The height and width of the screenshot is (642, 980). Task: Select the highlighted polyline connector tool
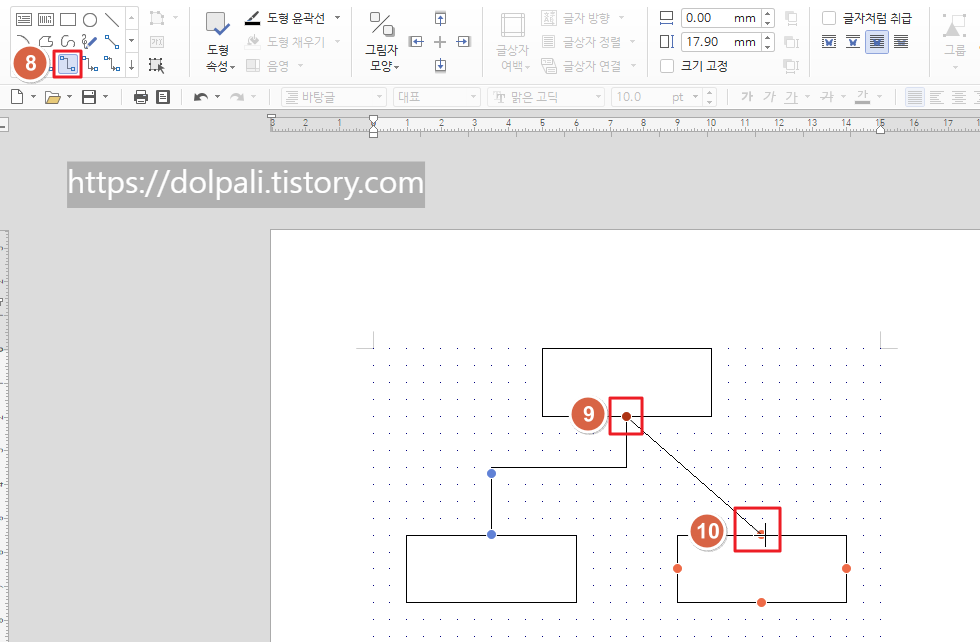[x=67, y=63]
